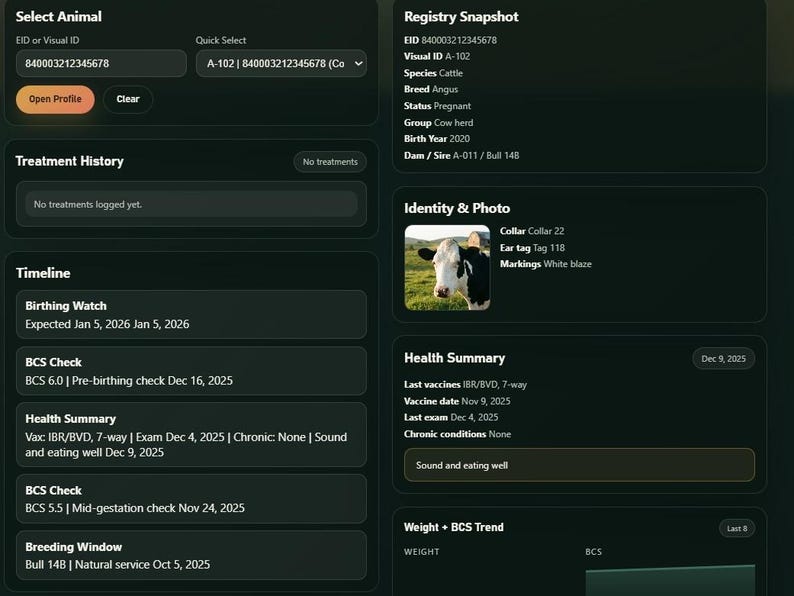The height and width of the screenshot is (596, 794).
Task: Open the Health Summary timeline entry
Action: tap(191, 435)
